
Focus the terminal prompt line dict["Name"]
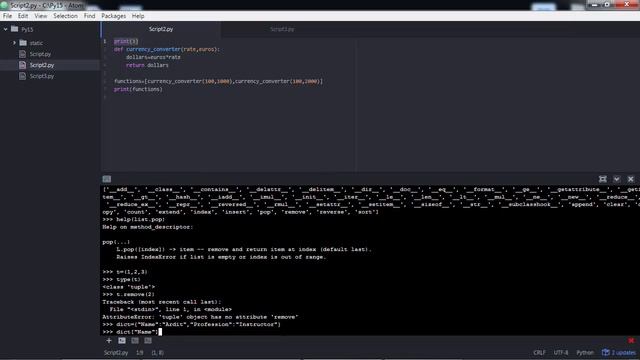click(131, 332)
